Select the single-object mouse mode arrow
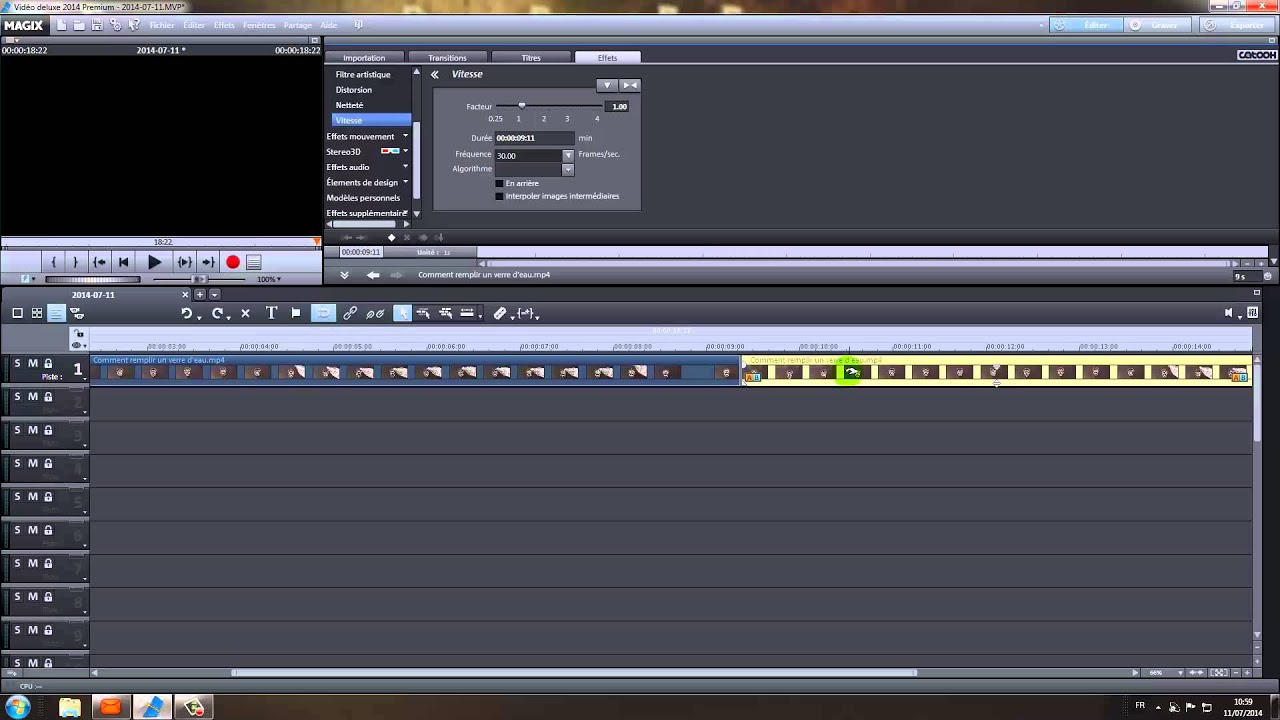The width and height of the screenshot is (1280, 720). tap(402, 313)
